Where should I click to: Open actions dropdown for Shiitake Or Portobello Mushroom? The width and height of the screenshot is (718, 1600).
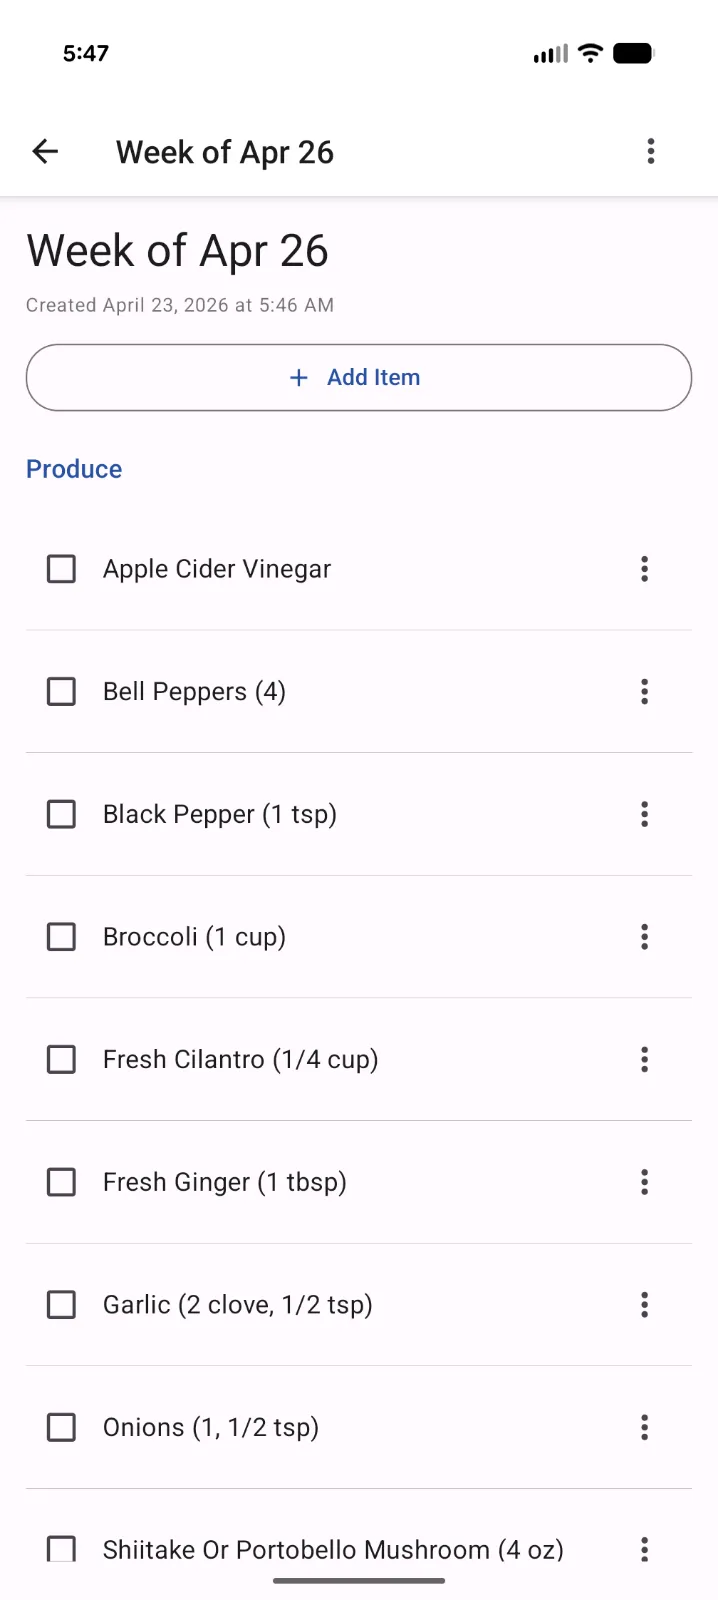[644, 1549]
